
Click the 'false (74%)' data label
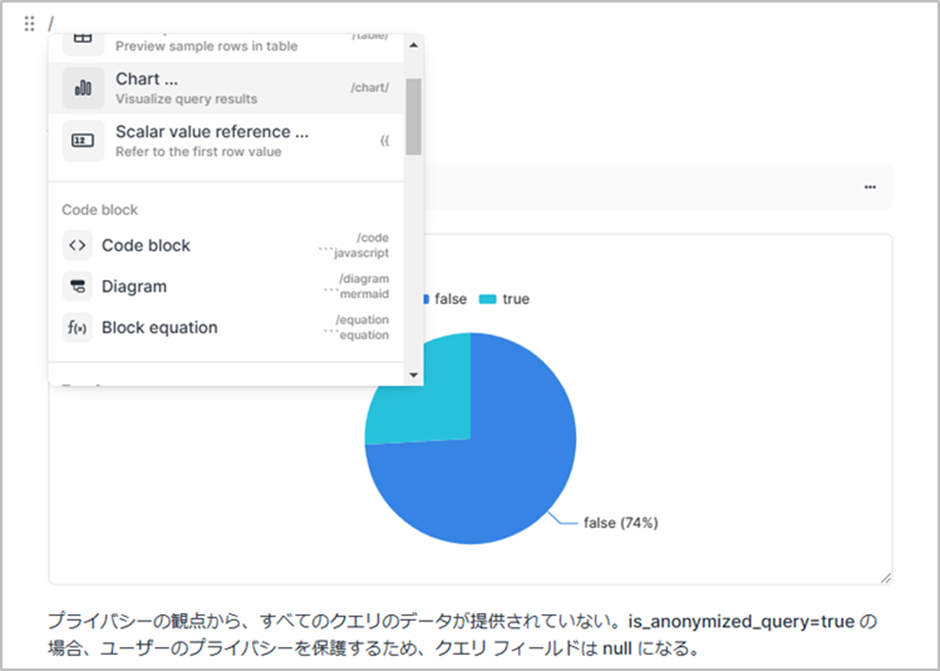[x=620, y=523]
